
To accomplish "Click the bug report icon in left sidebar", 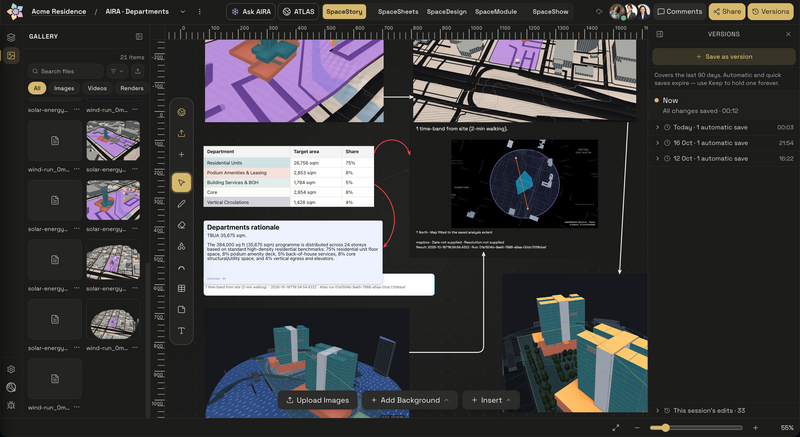I will pyautogui.click(x=11, y=405).
